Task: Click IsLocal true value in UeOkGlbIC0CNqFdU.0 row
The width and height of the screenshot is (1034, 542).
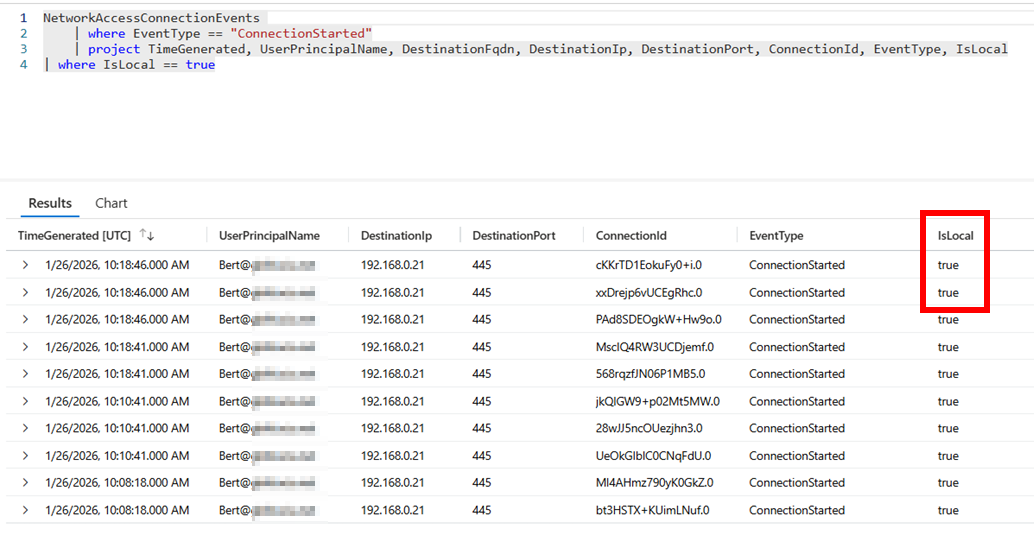Action: coord(948,456)
